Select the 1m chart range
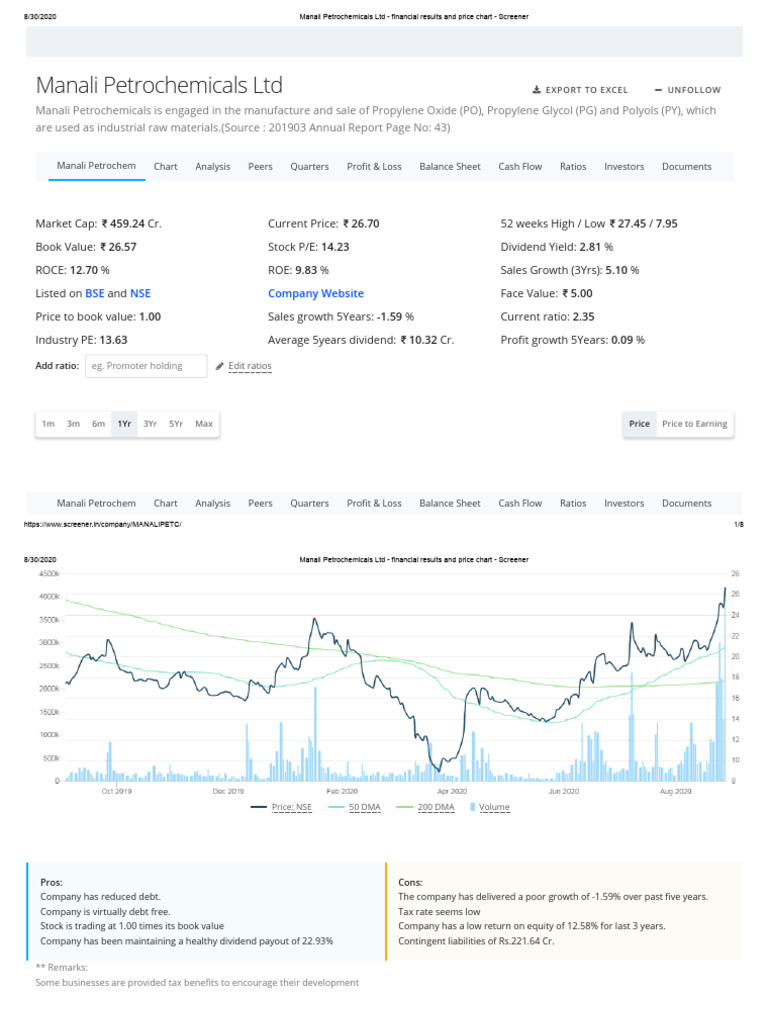The height and width of the screenshot is (1024, 768). (48, 424)
